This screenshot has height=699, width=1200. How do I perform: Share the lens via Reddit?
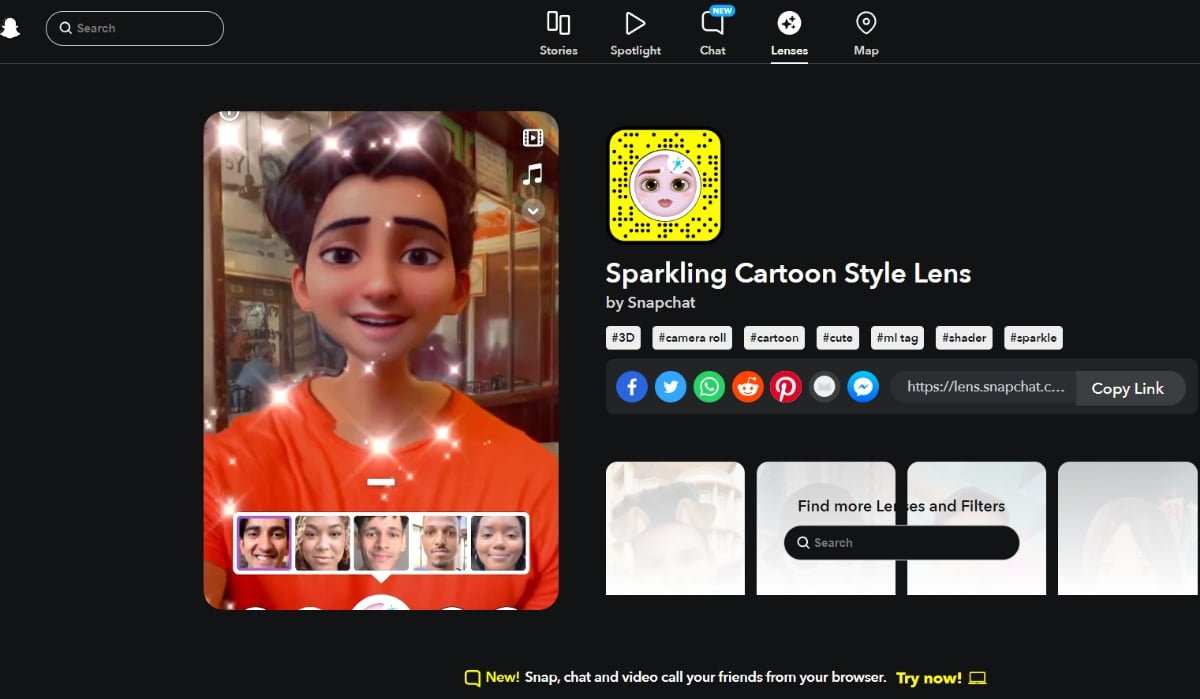coord(747,386)
